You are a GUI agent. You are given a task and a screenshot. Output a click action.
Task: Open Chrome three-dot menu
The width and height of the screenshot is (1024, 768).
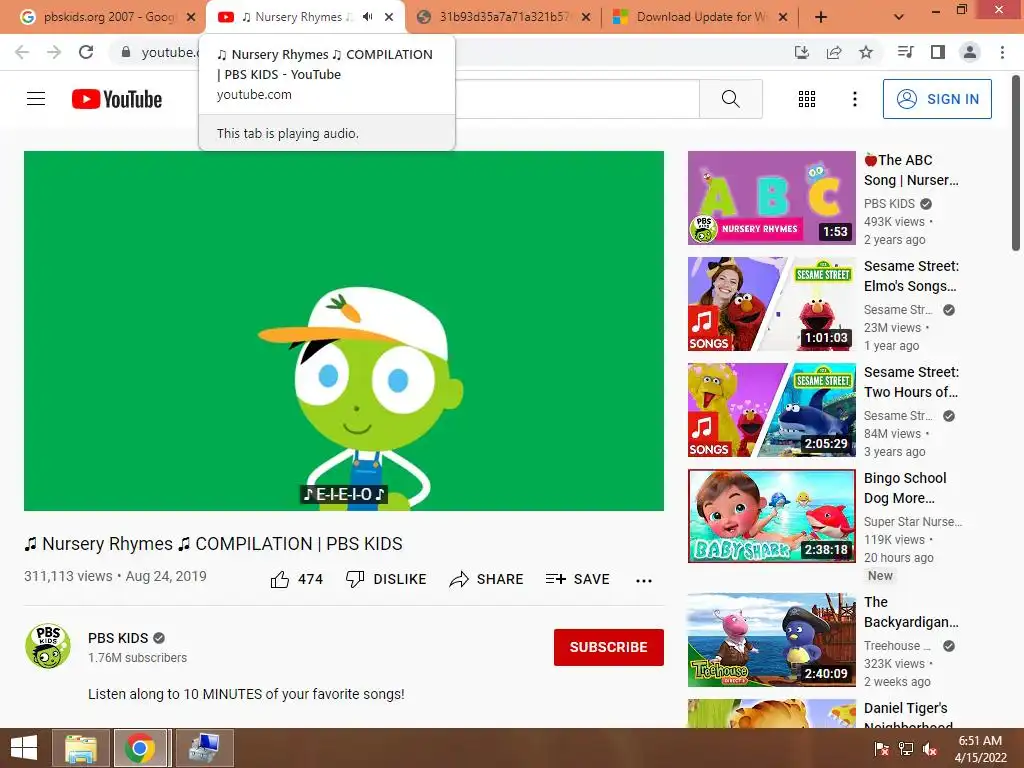coord(1002,52)
